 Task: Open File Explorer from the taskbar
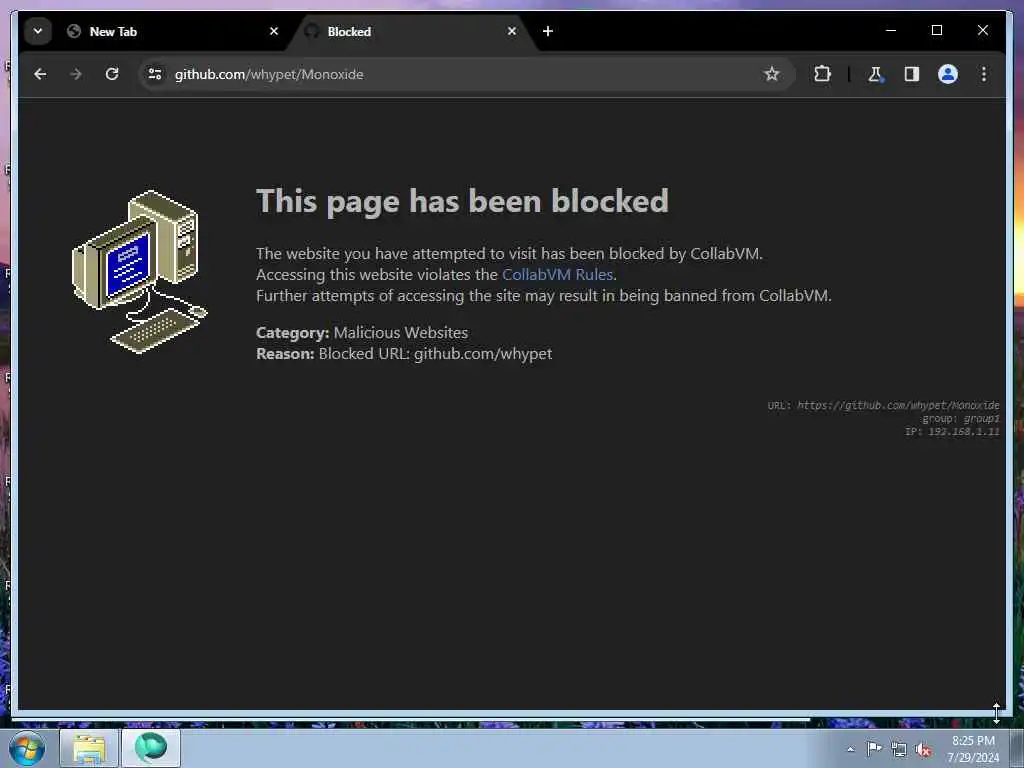pos(89,748)
